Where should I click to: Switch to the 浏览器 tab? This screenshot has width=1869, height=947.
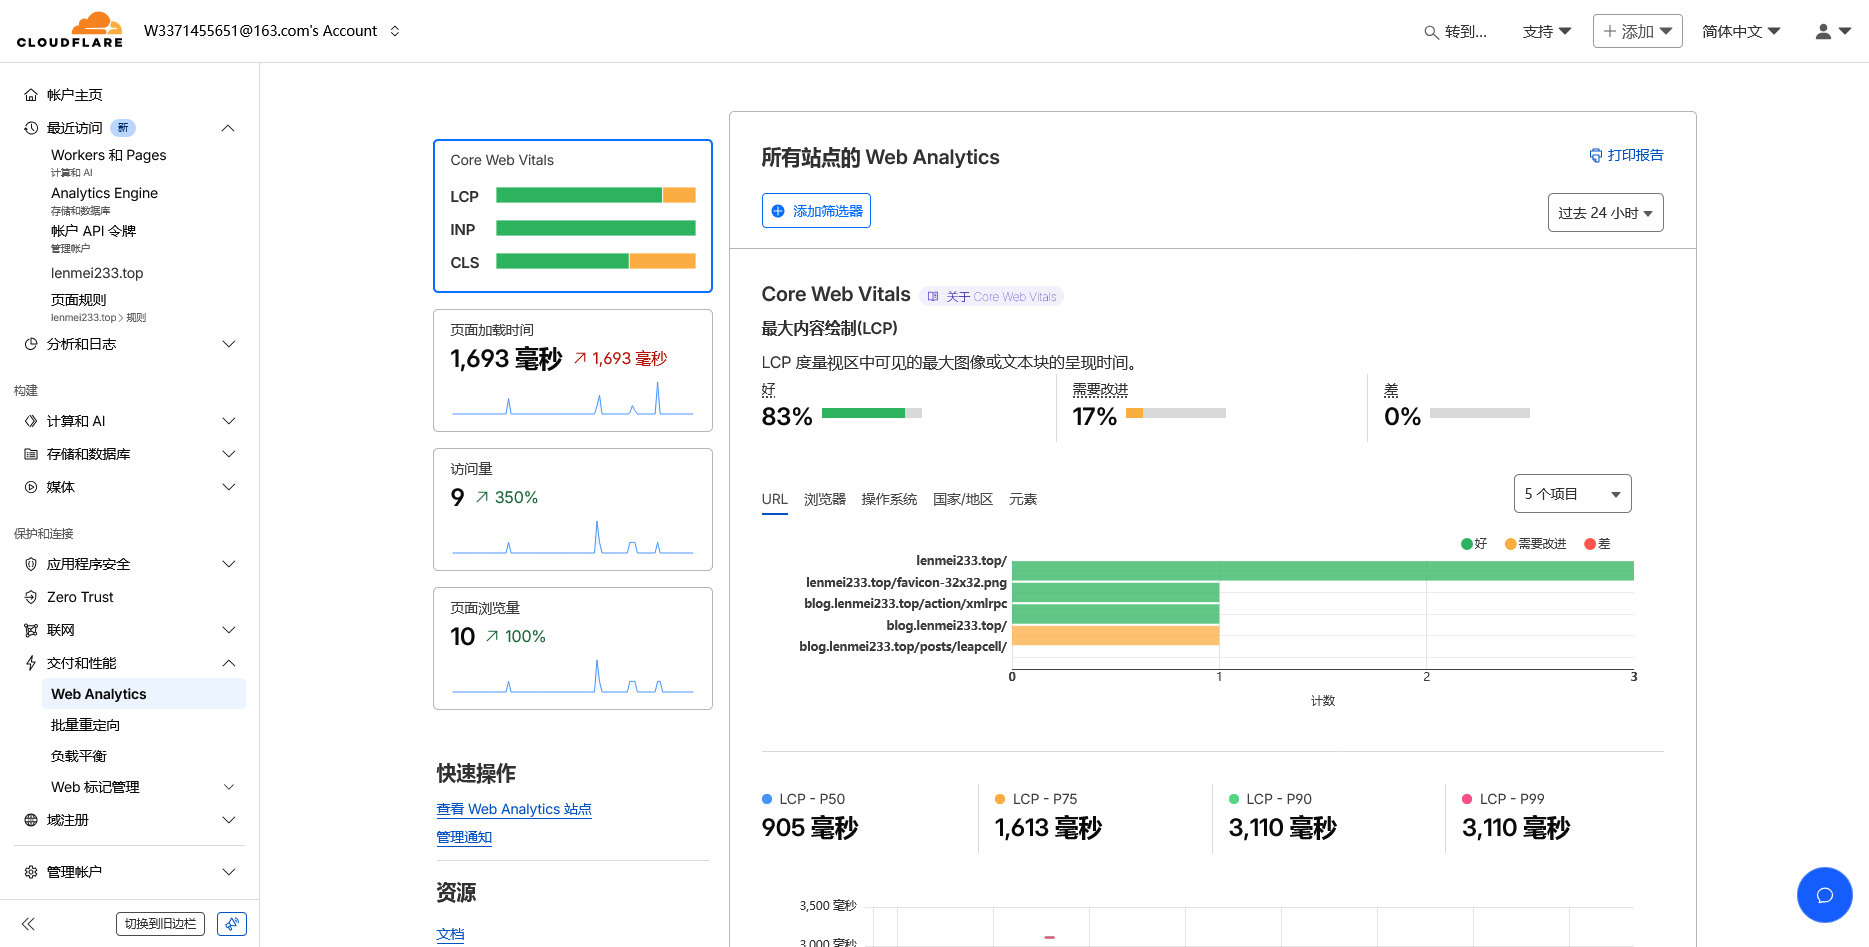point(824,499)
